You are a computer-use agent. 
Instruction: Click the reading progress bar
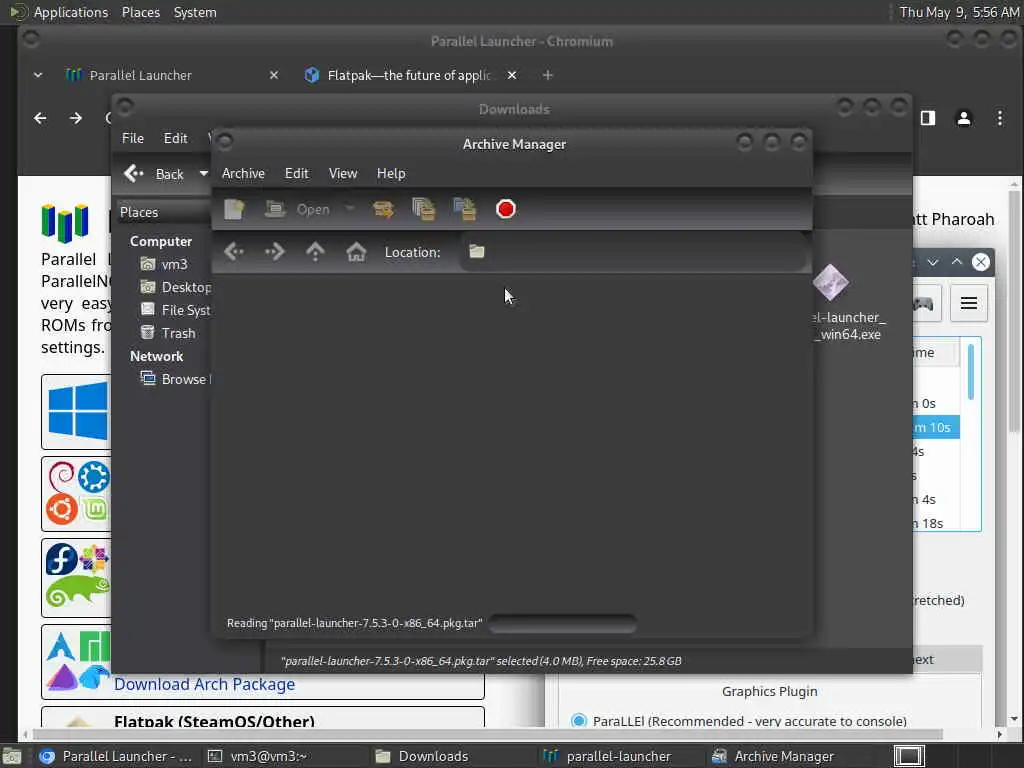562,623
